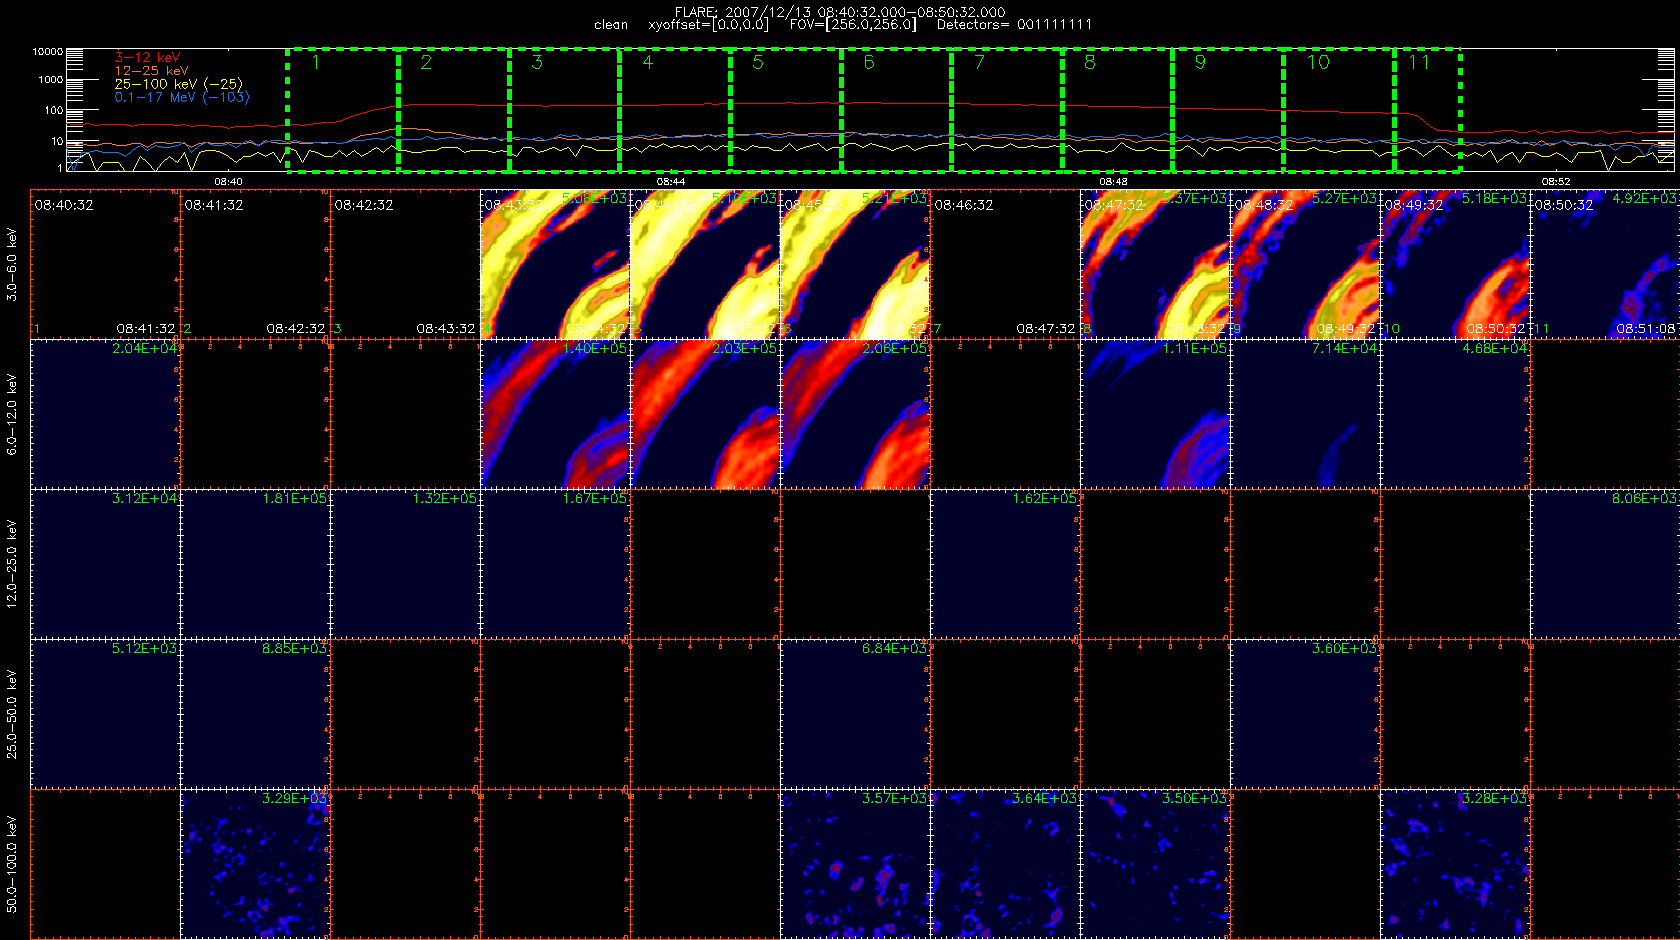1680x940 pixels.
Task: Open the 50.0-100.0 keV image labeled 3.29E+03
Action: tap(255, 864)
